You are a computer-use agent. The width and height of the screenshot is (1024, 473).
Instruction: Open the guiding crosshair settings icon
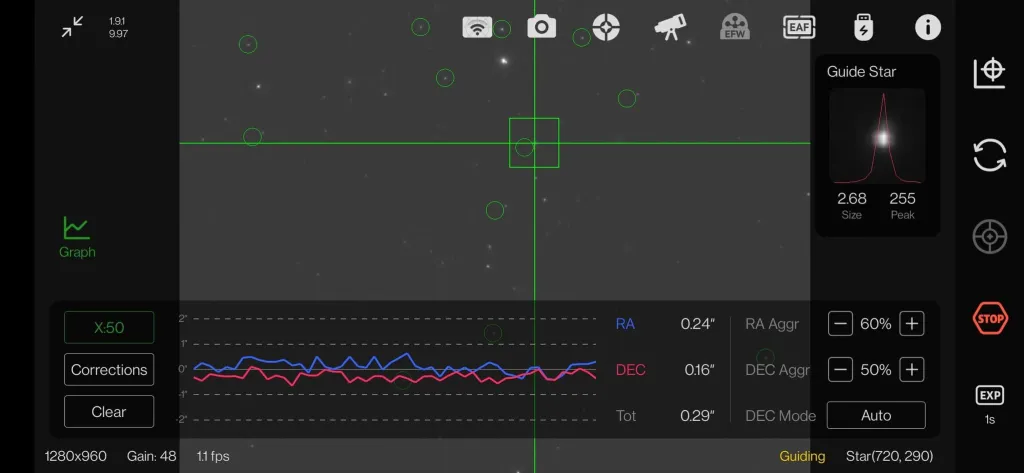(605, 27)
